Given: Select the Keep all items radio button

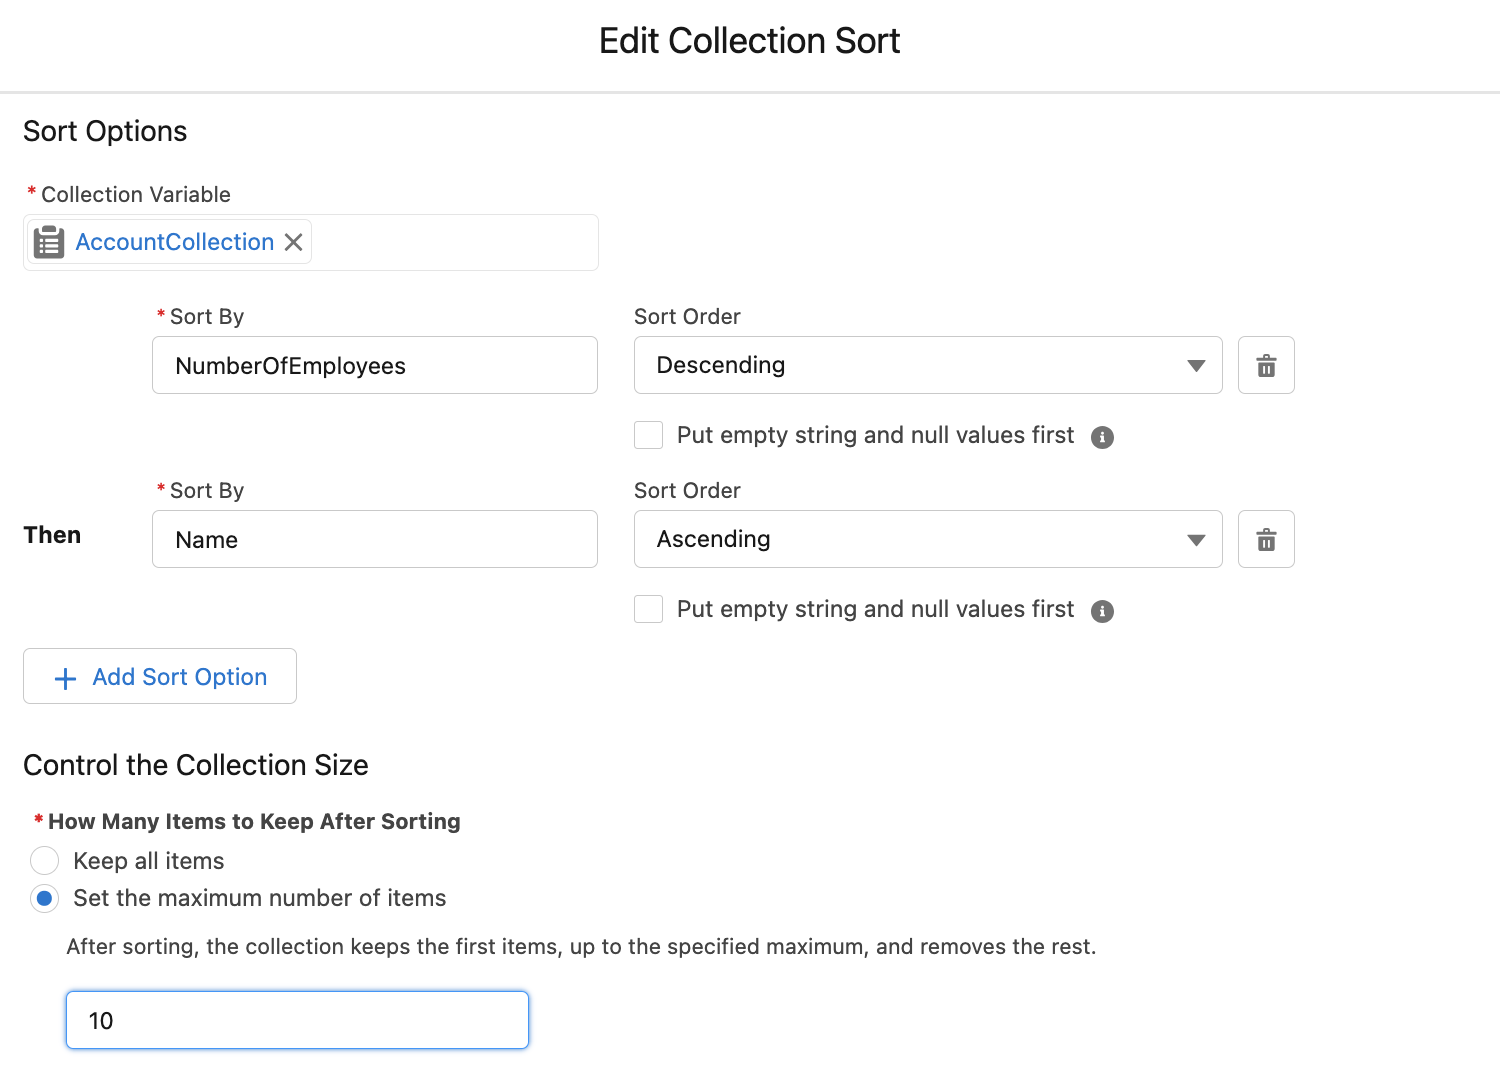Looking at the screenshot, I should tap(44, 860).
